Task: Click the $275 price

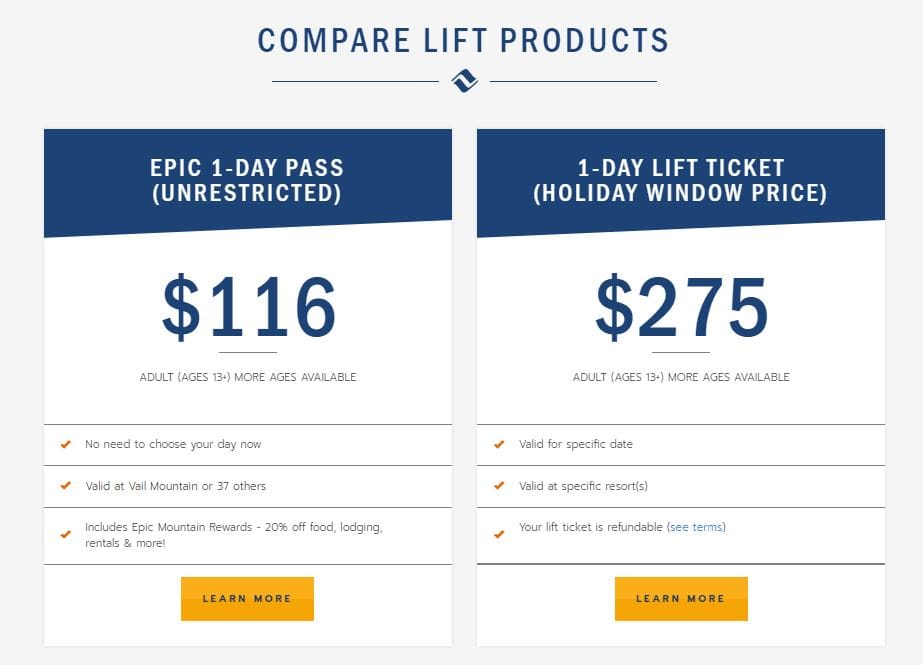Action: [682, 307]
